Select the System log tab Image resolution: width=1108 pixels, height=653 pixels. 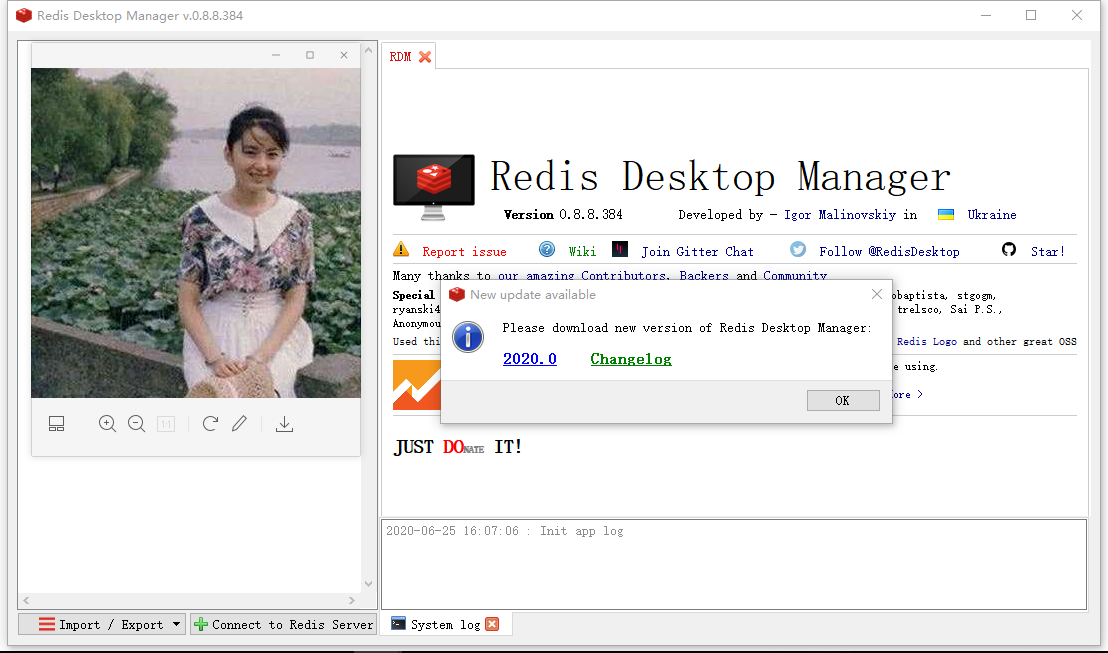[445, 624]
